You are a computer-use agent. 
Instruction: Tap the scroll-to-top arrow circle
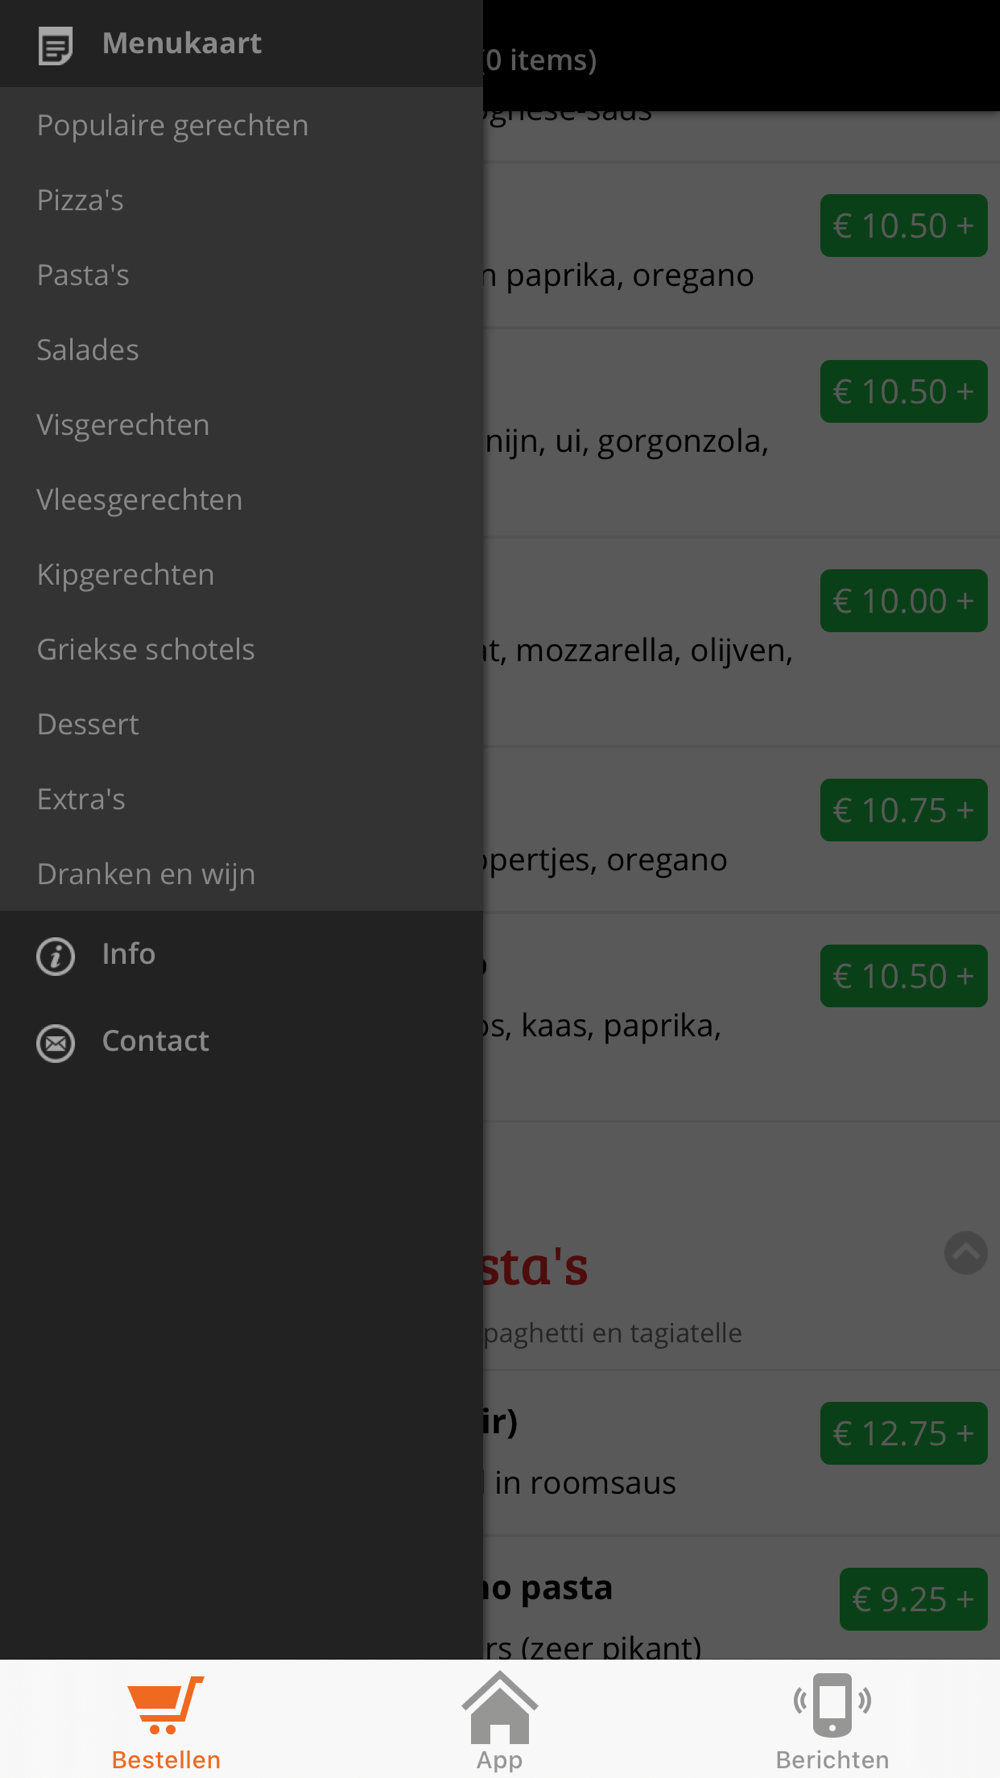coord(966,1253)
